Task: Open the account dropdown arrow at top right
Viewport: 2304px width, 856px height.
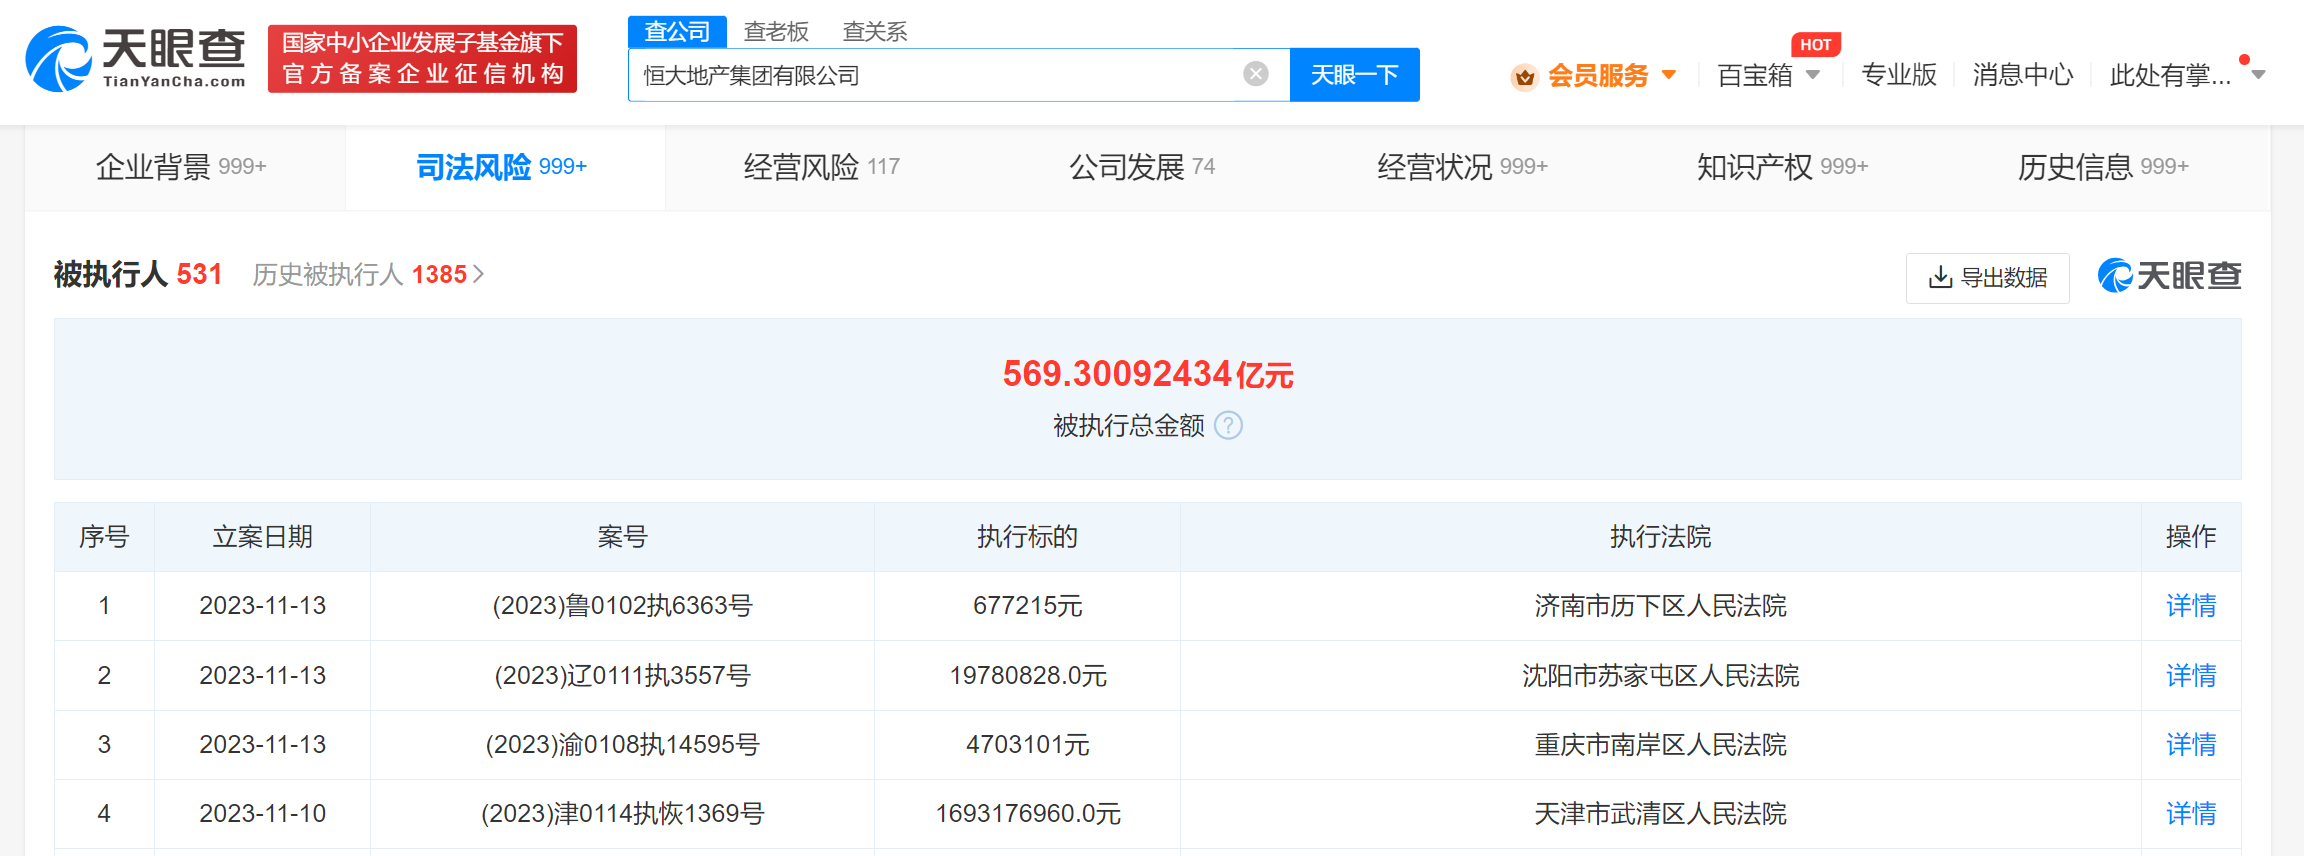Action: tap(2258, 75)
